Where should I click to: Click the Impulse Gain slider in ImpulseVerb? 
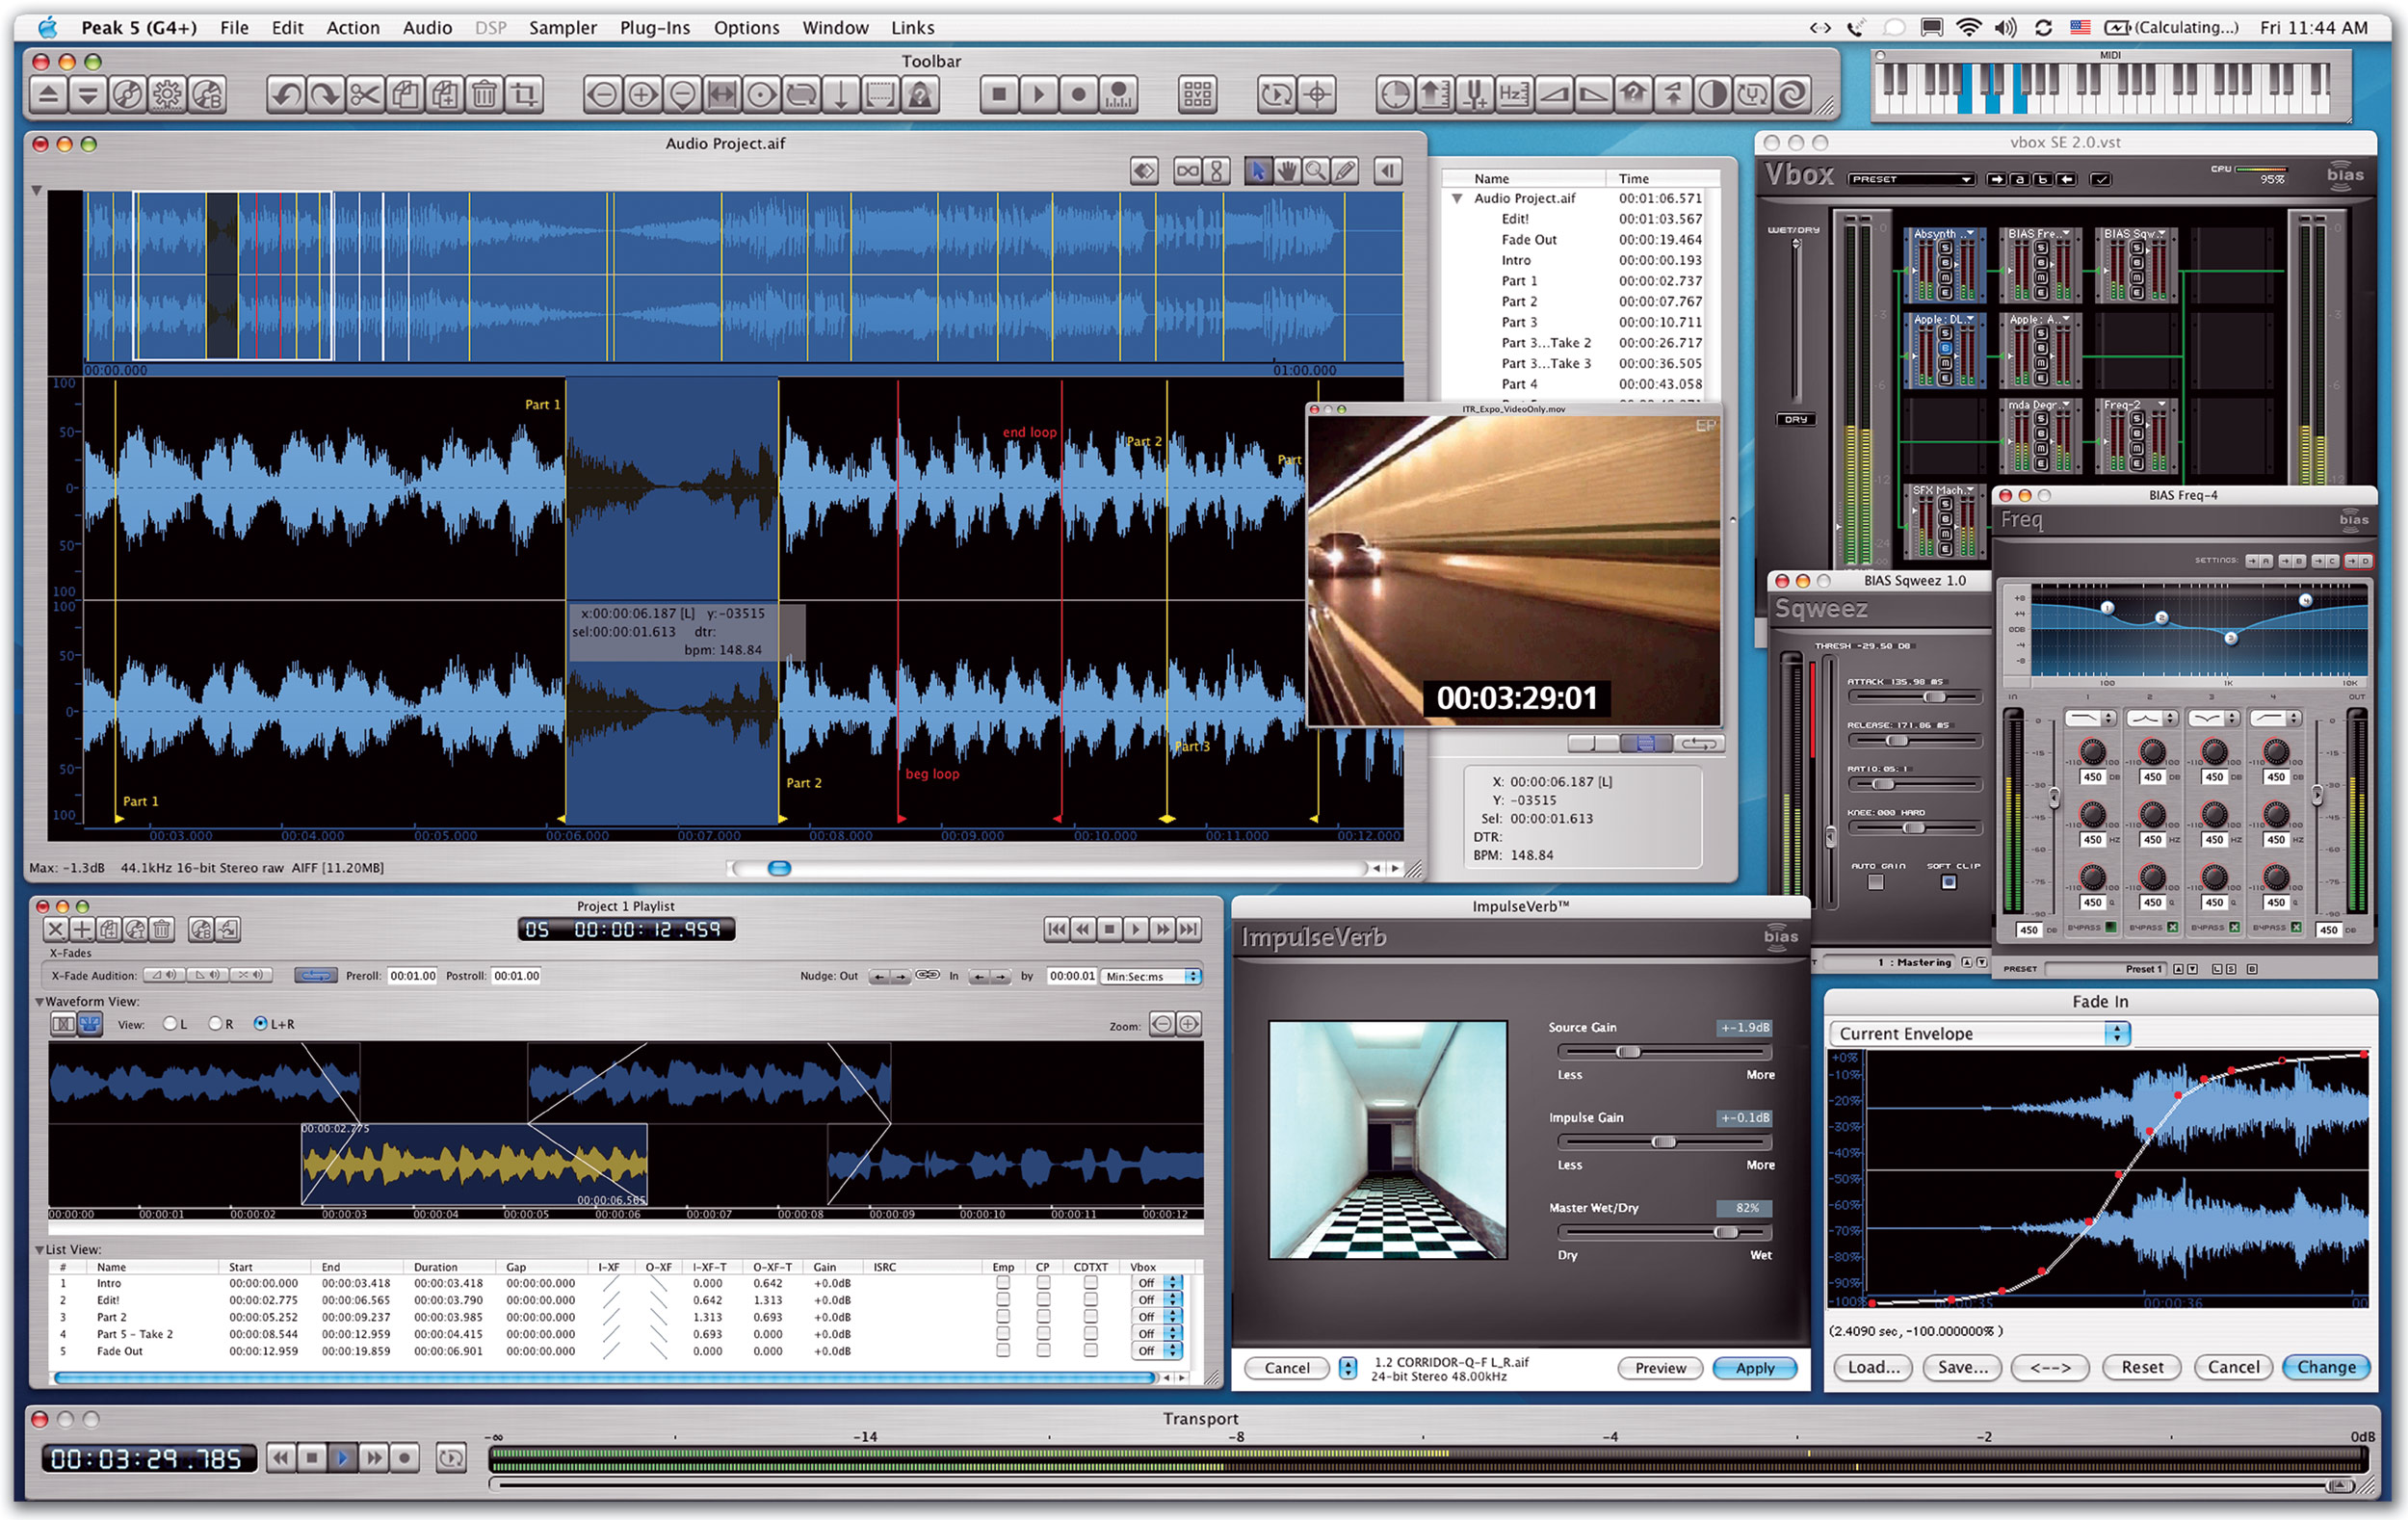[x=1664, y=1142]
